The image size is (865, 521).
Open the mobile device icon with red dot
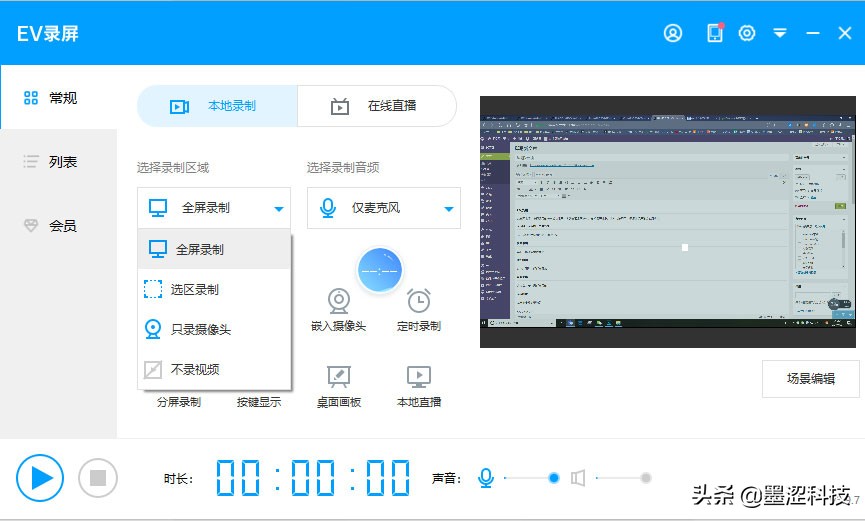pos(715,33)
